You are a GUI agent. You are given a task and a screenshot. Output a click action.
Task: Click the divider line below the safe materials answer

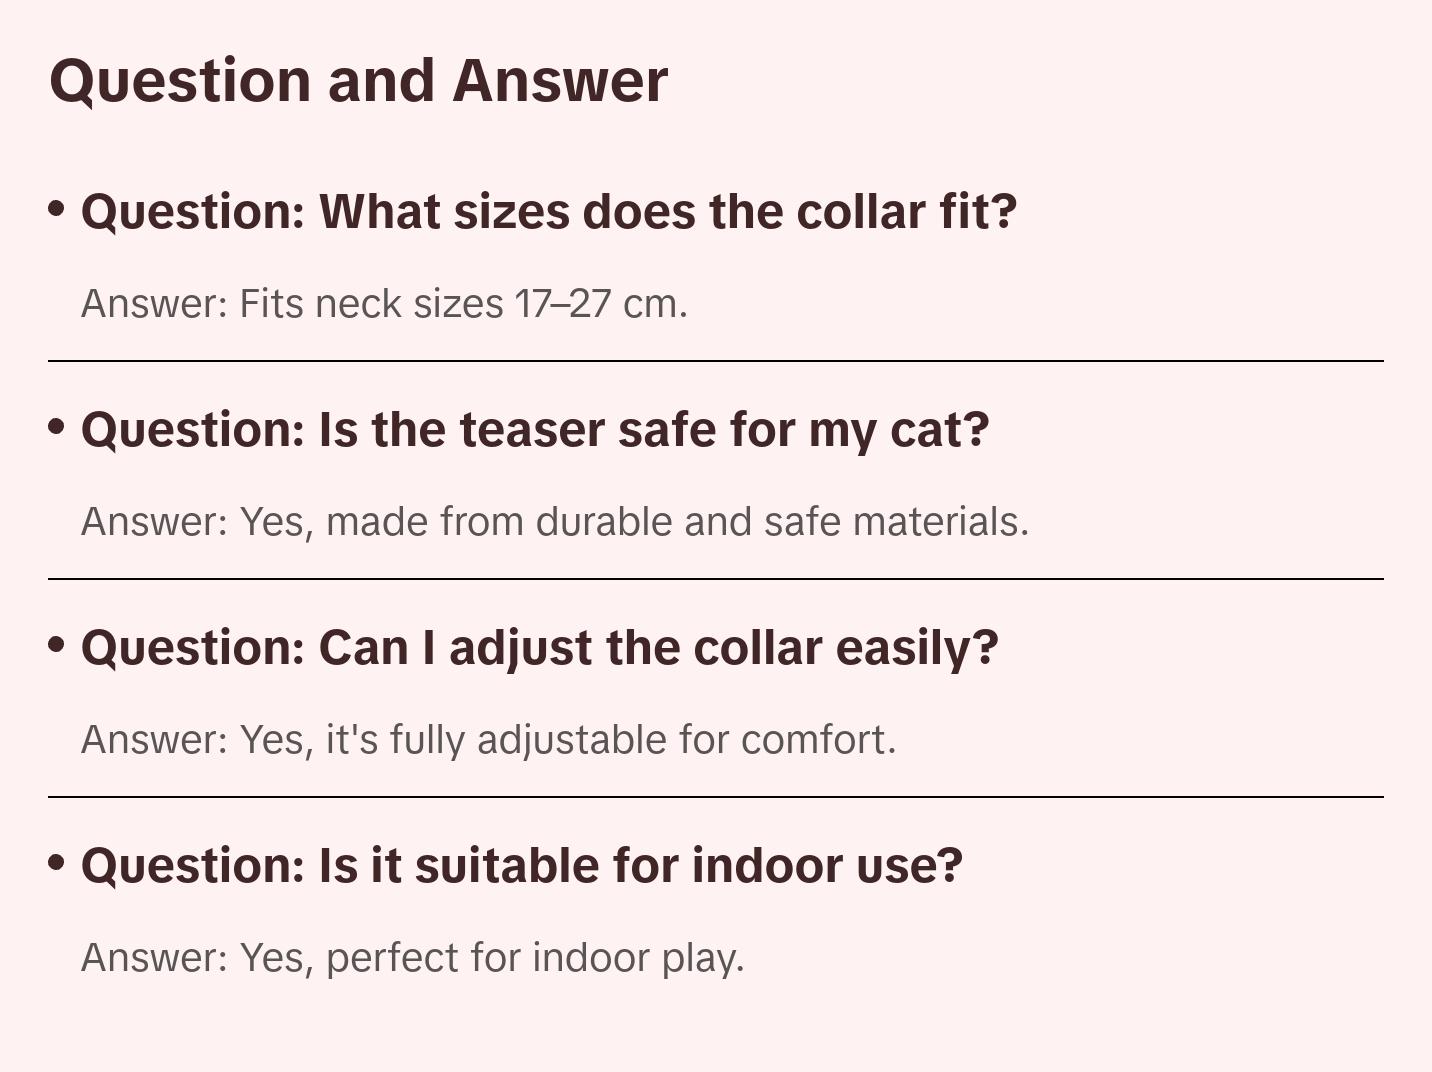click(715, 579)
